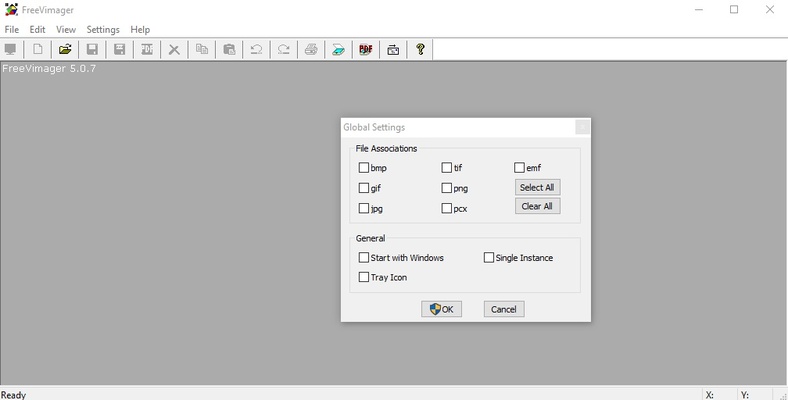Click the Print toolbar icon

click(311, 49)
